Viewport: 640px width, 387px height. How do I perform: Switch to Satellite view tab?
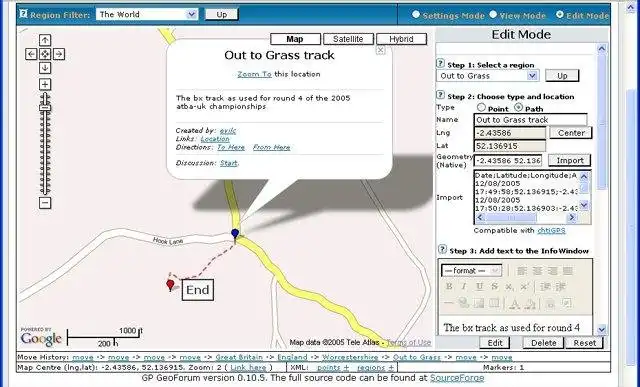pos(348,39)
